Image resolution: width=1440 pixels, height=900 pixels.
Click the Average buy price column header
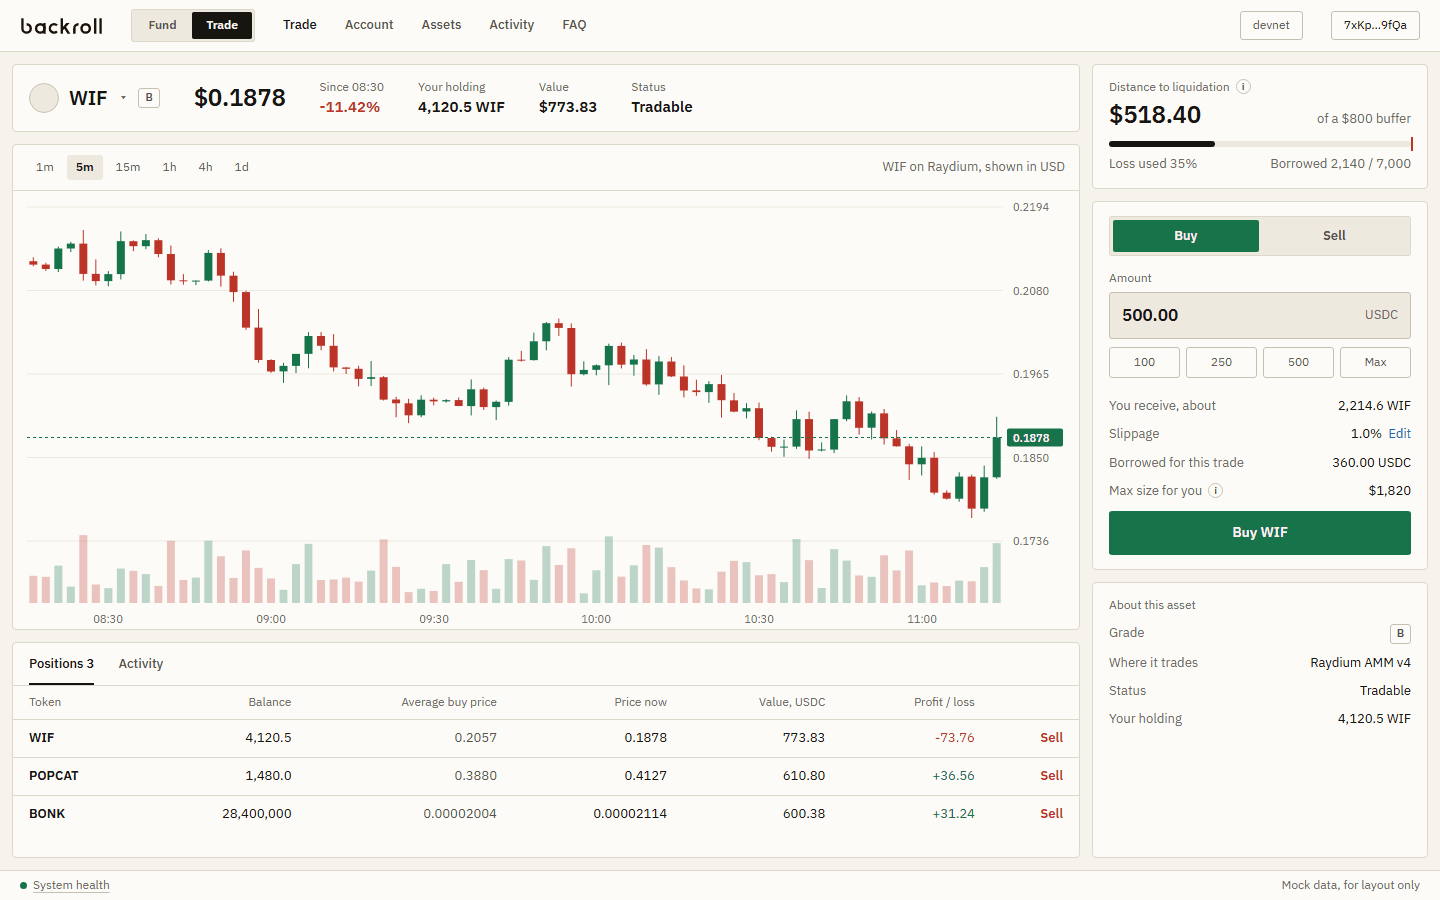pos(449,702)
